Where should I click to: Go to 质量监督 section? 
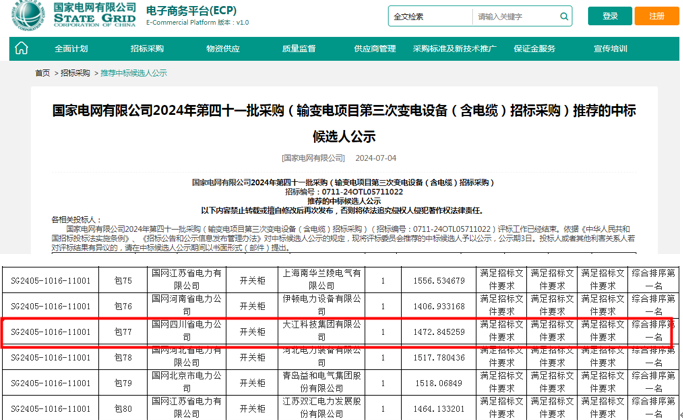[x=298, y=48]
